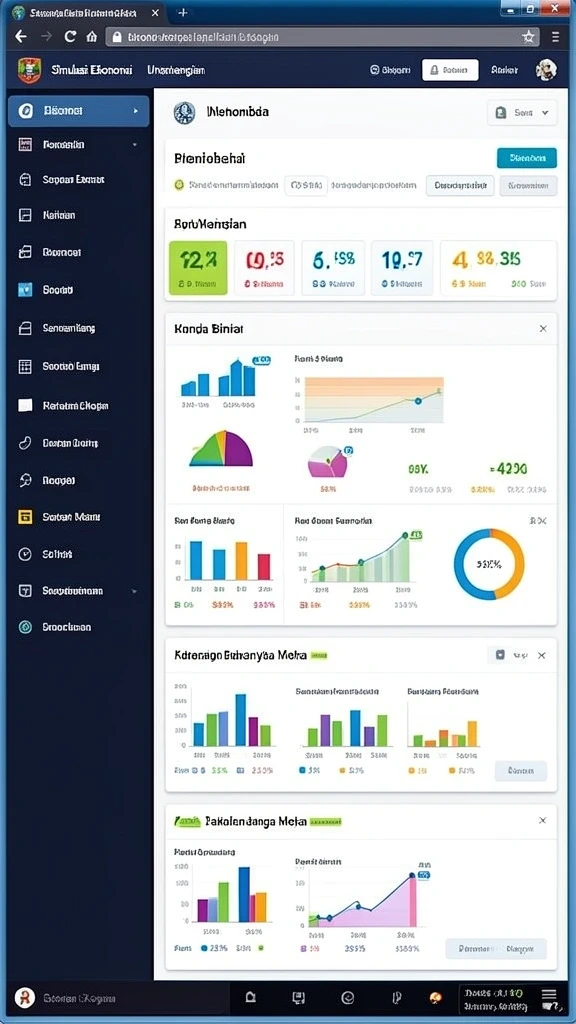The image size is (576, 1024).
Task: Open the hamburger menu in the bottom-right taskbar
Action: click(549, 998)
